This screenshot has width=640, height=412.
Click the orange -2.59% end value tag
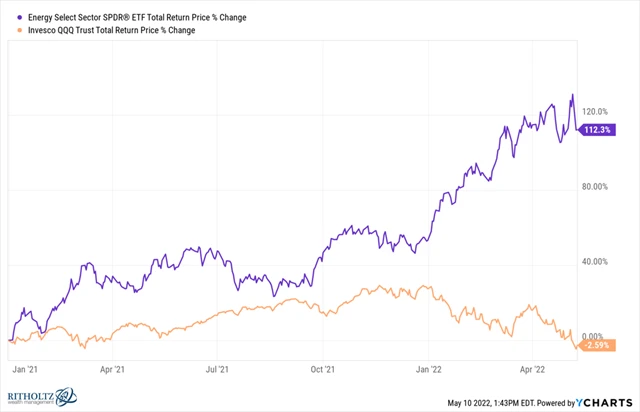596,345
